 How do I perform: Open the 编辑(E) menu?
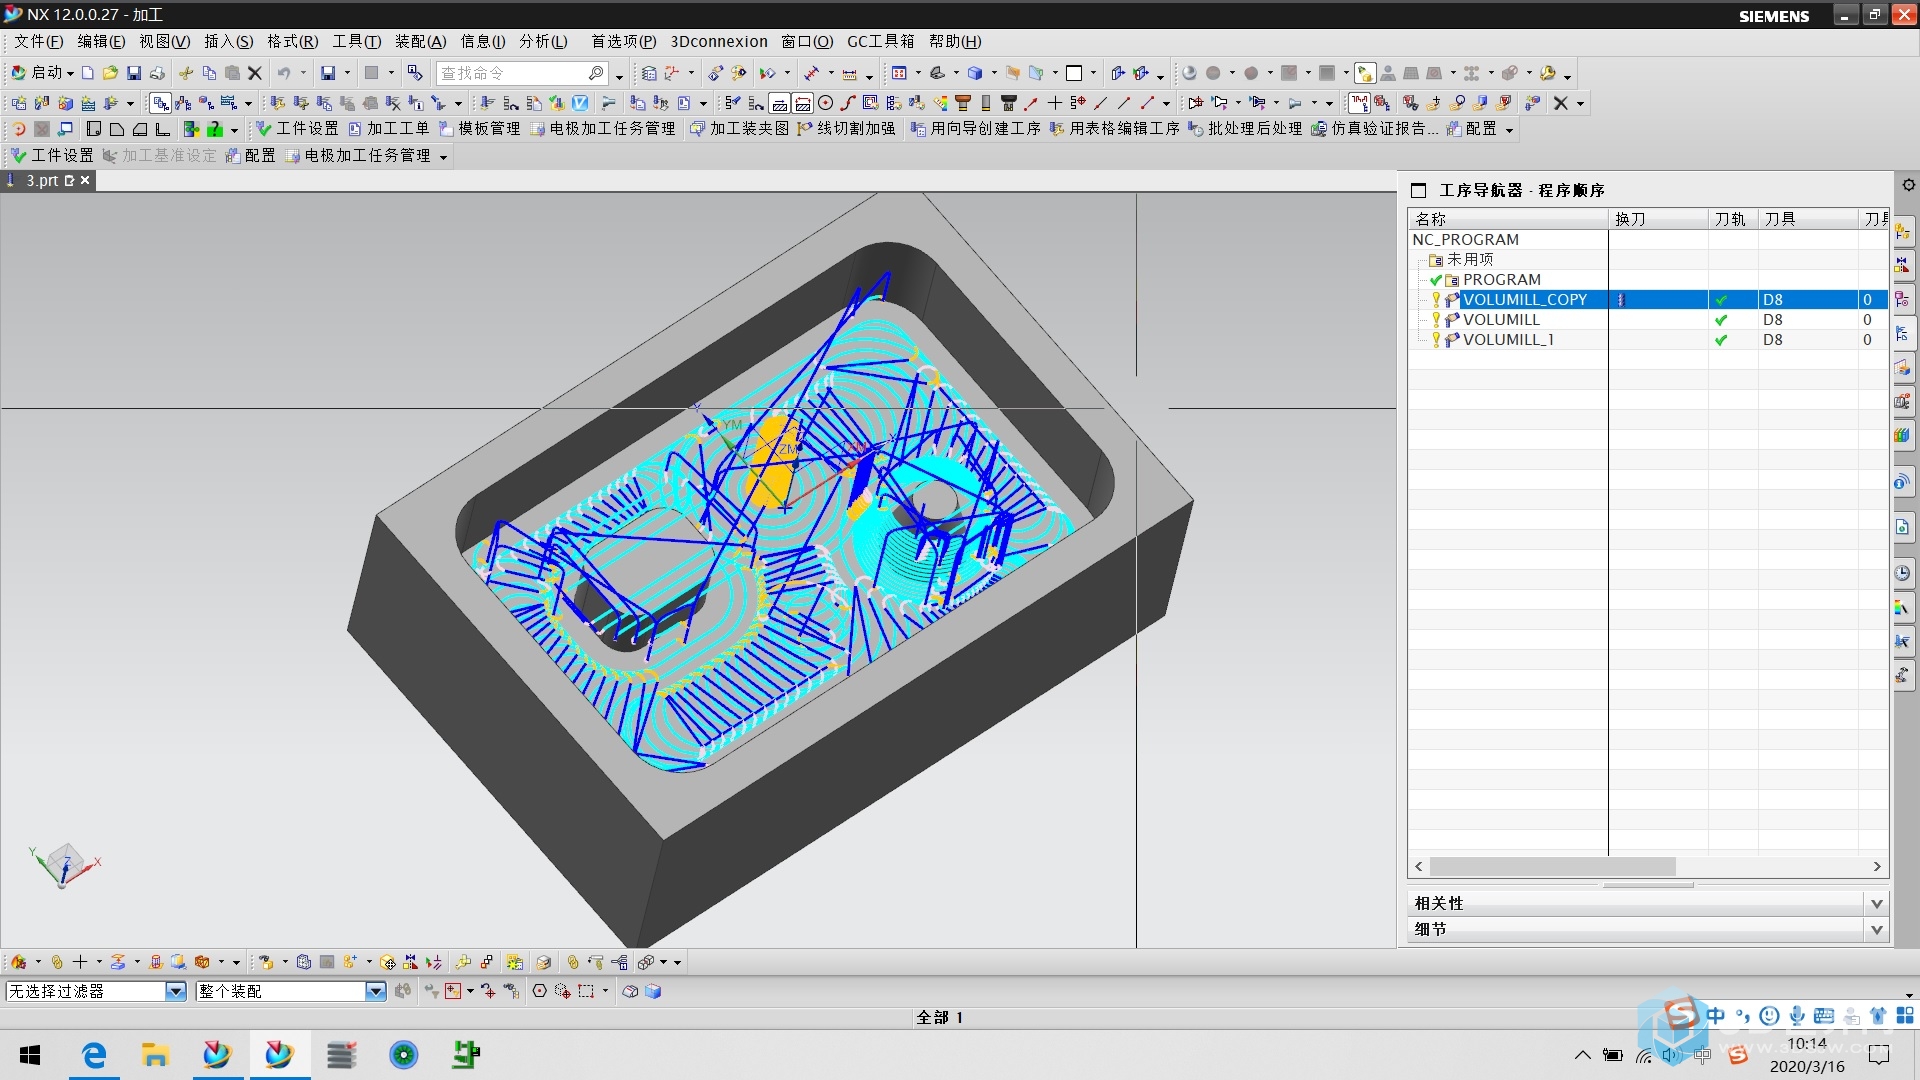(x=101, y=41)
